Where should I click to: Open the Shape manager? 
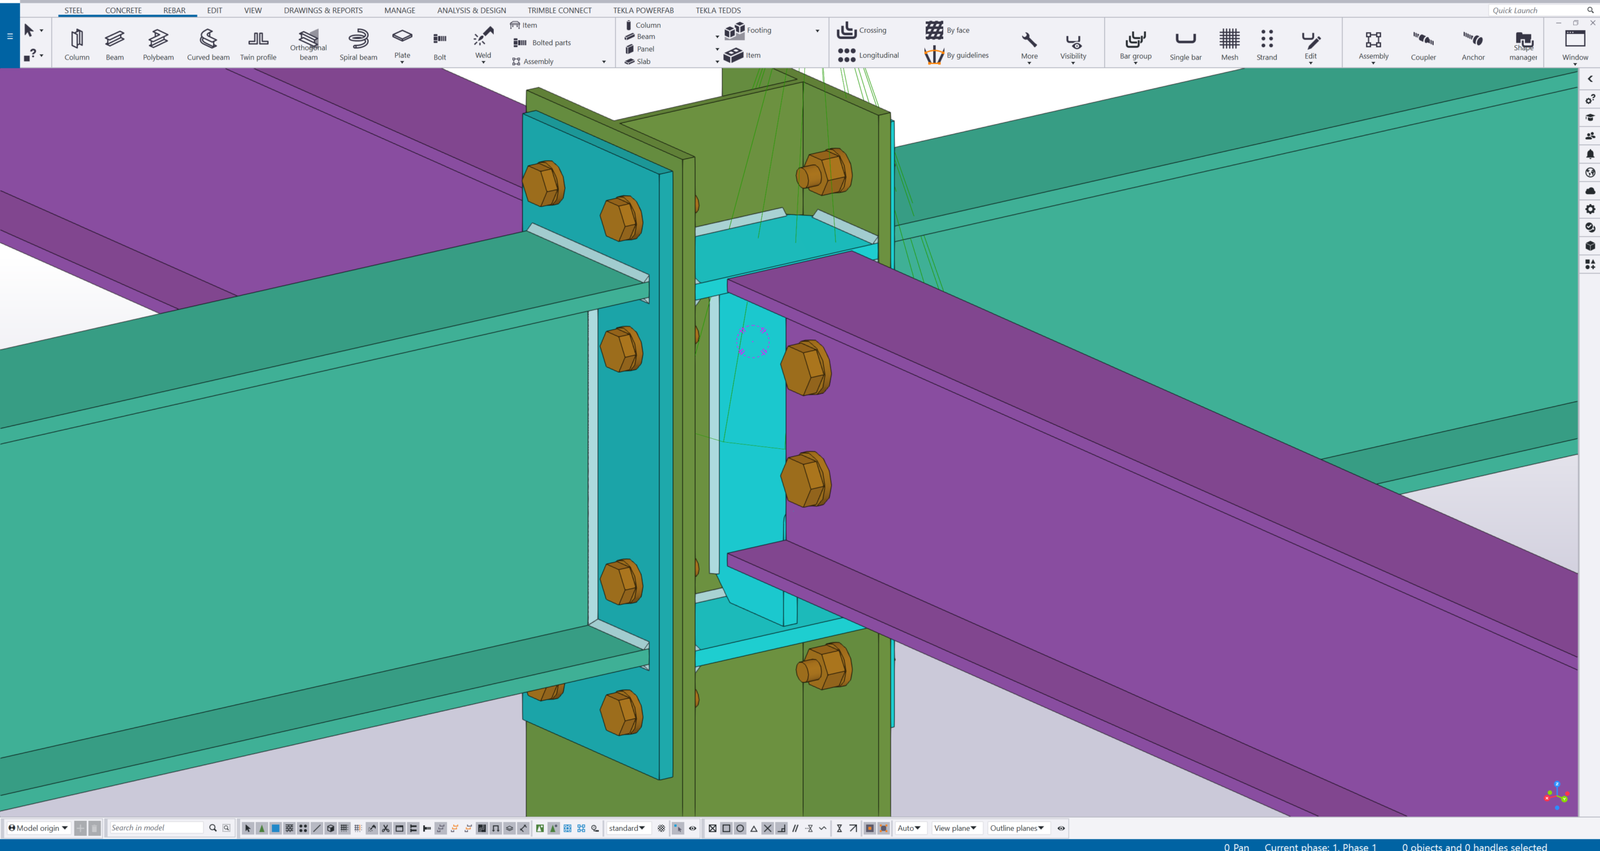click(1523, 44)
